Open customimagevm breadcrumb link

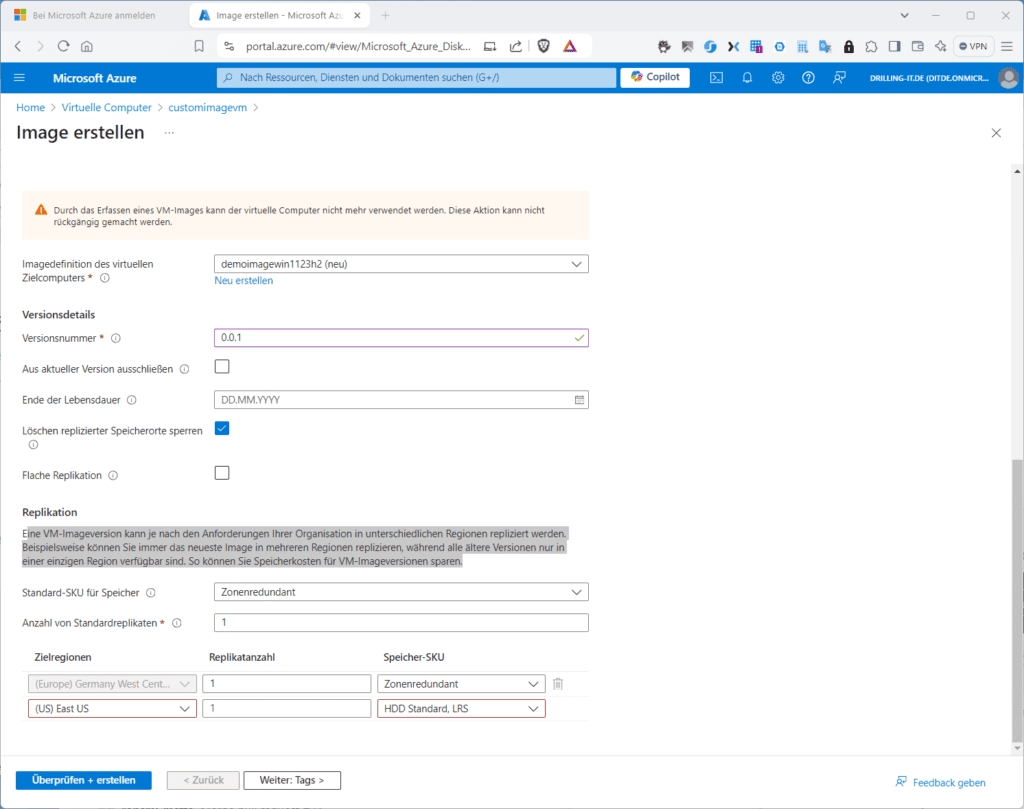208,108
